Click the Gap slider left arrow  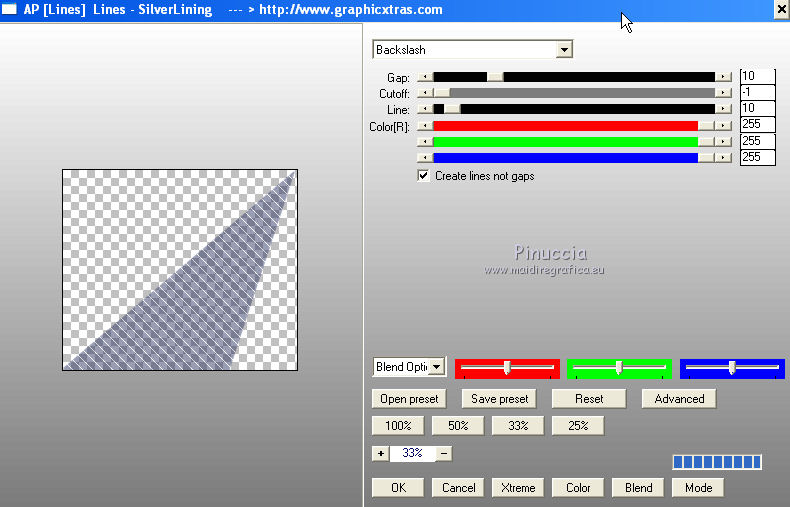tap(426, 77)
